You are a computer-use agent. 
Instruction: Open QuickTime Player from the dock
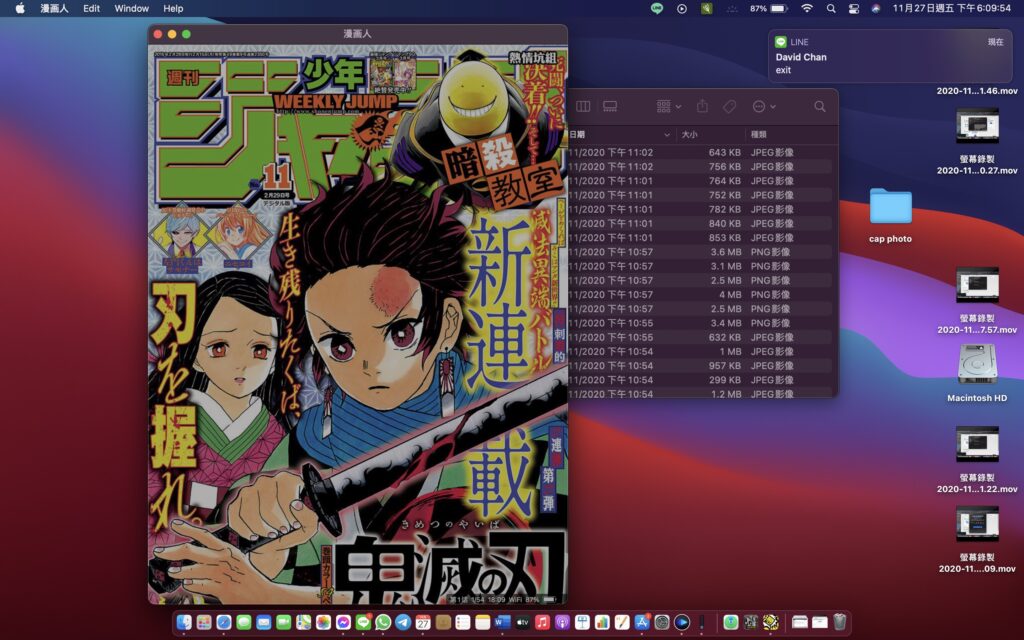[x=682, y=622]
